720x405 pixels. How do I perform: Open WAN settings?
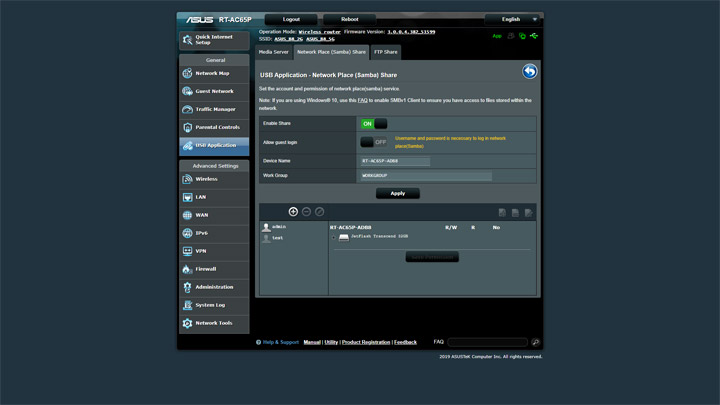[214, 215]
